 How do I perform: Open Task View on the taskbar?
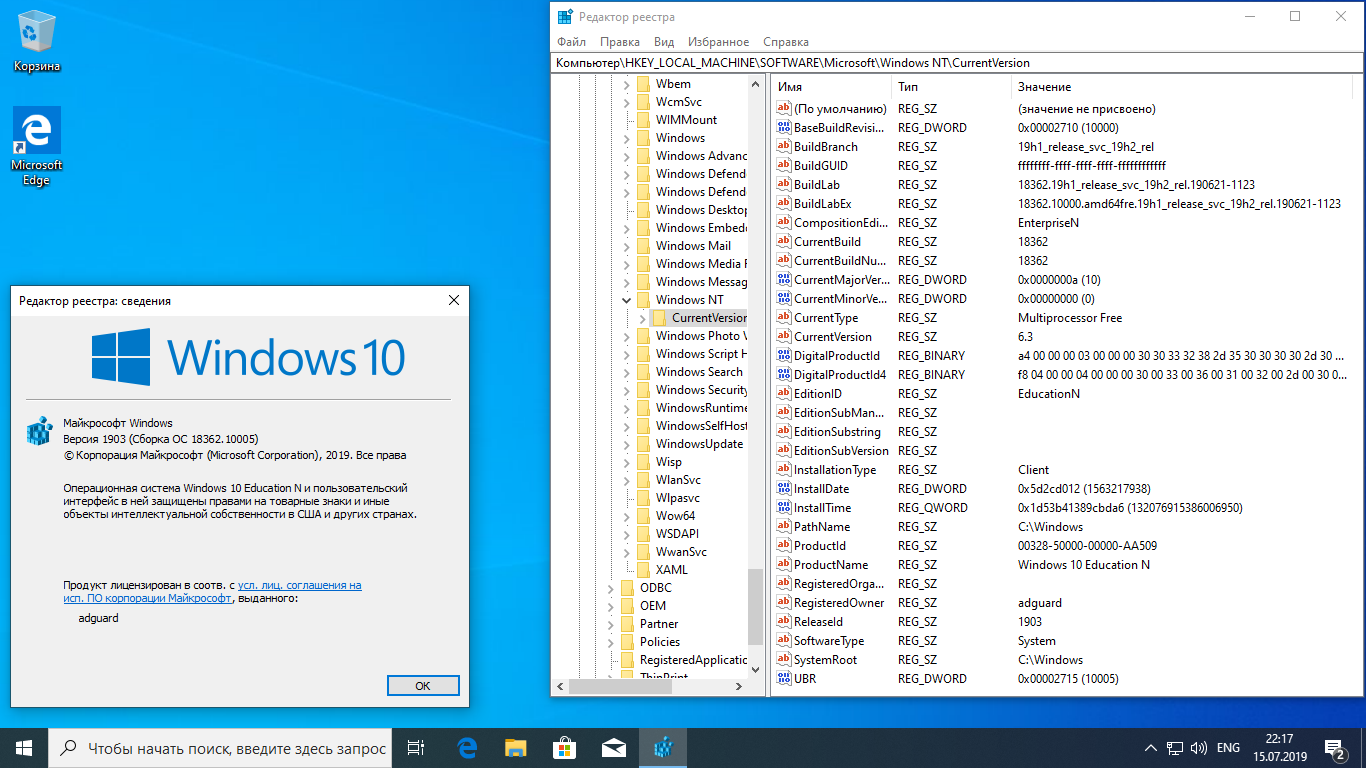[x=416, y=748]
